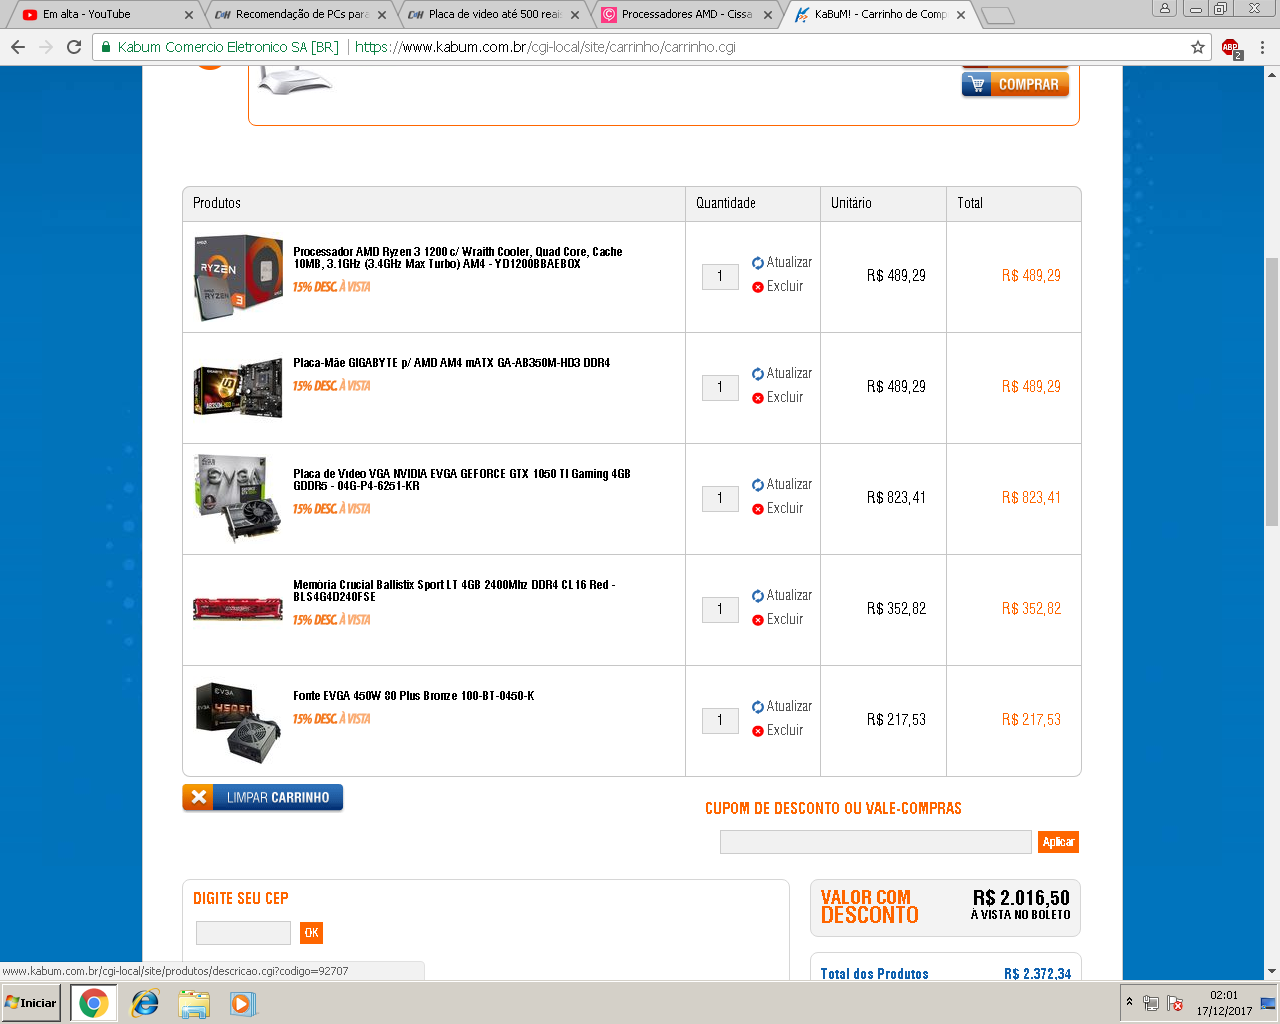Open the Chrome three-dot menu

point(1262,47)
